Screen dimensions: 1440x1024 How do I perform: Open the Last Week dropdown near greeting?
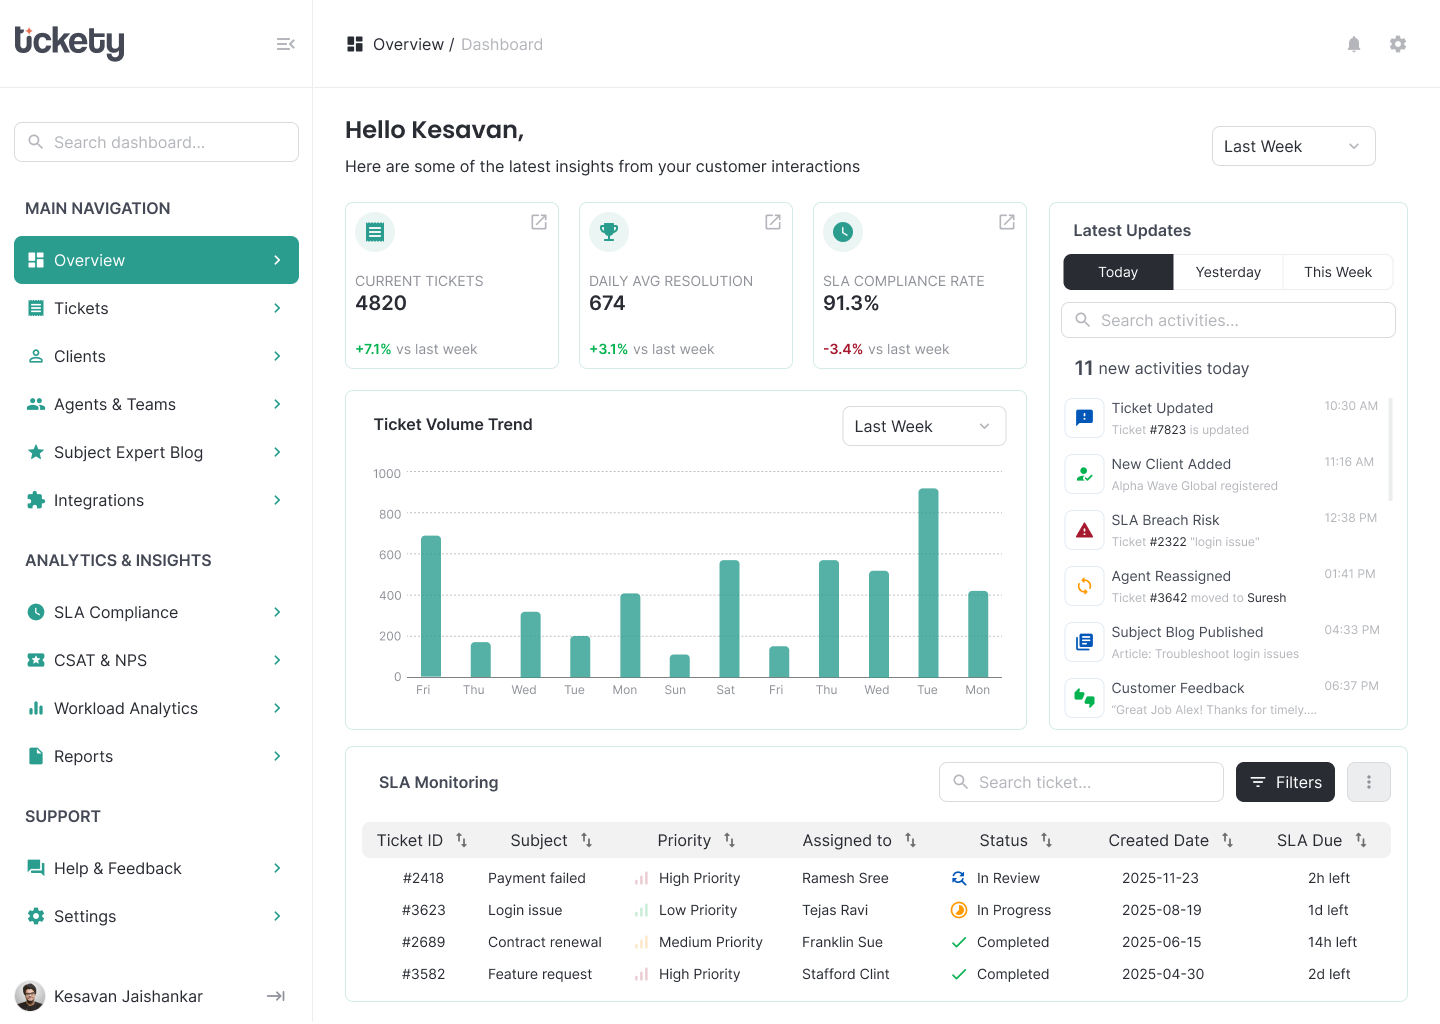point(1293,146)
